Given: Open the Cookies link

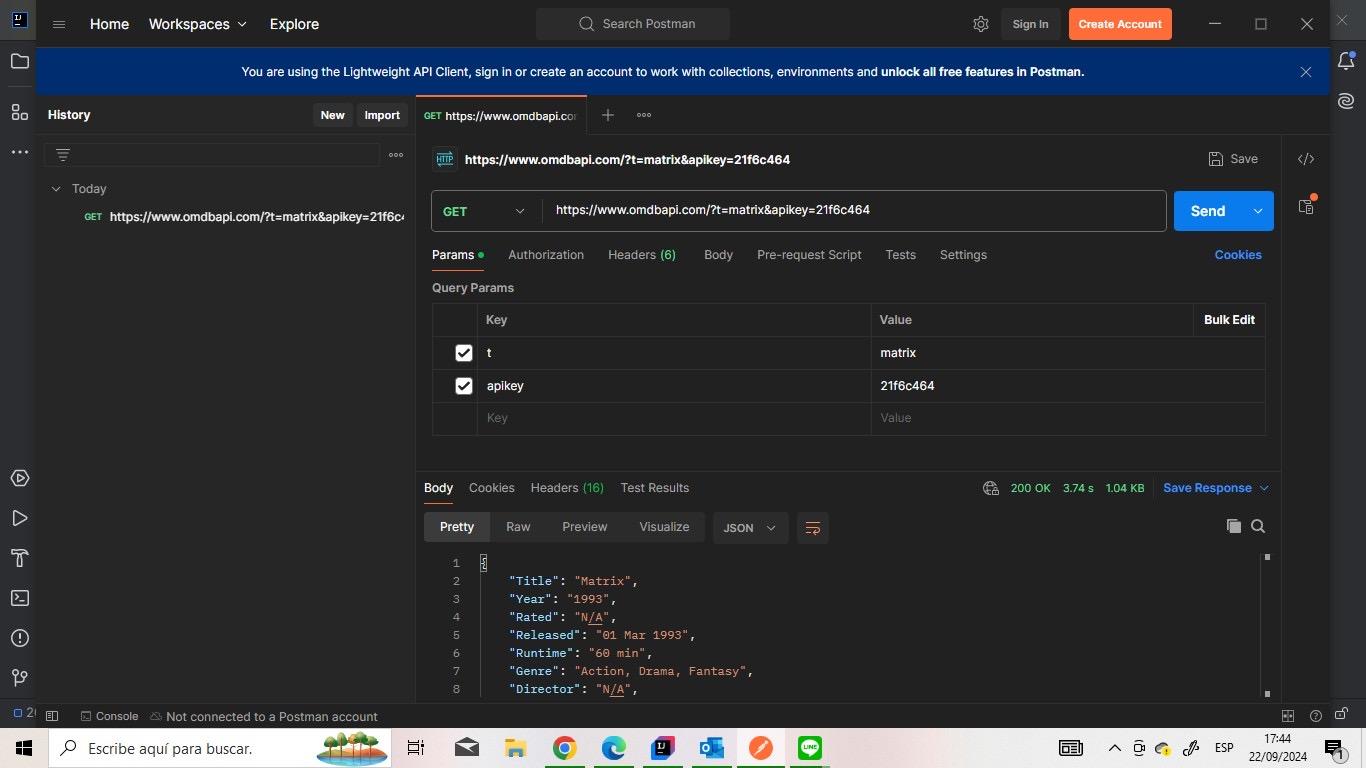Looking at the screenshot, I should (x=1238, y=255).
